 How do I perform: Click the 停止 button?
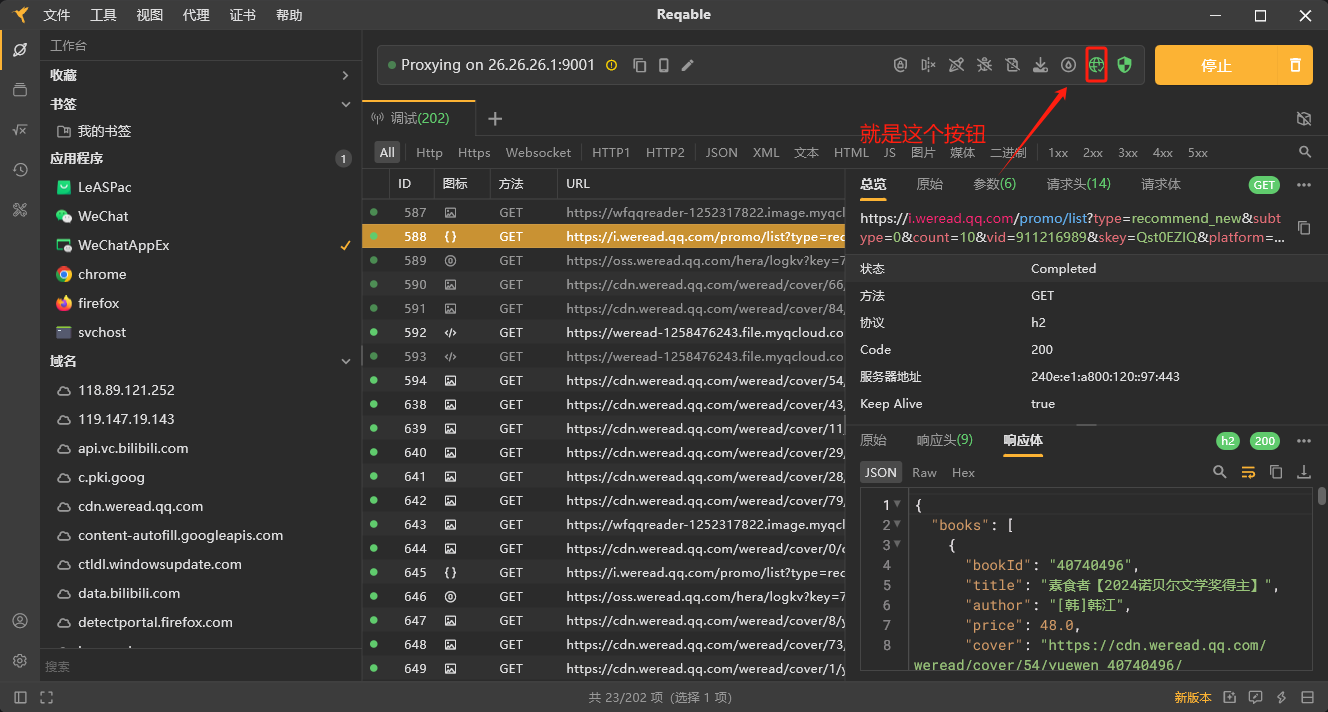(1216, 65)
